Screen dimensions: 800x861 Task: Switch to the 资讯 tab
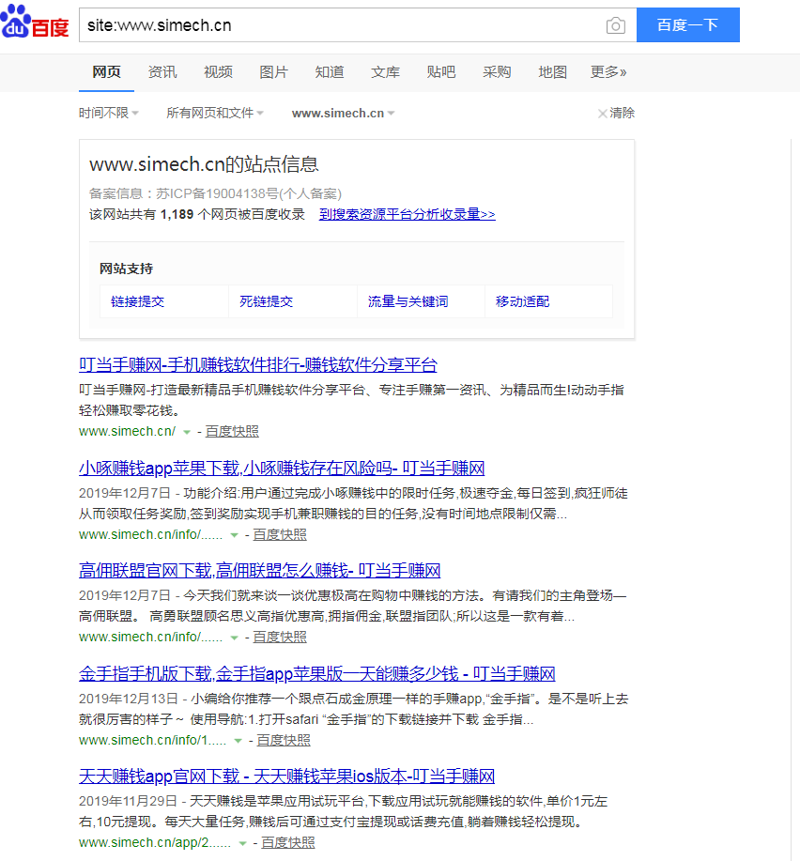coord(163,72)
